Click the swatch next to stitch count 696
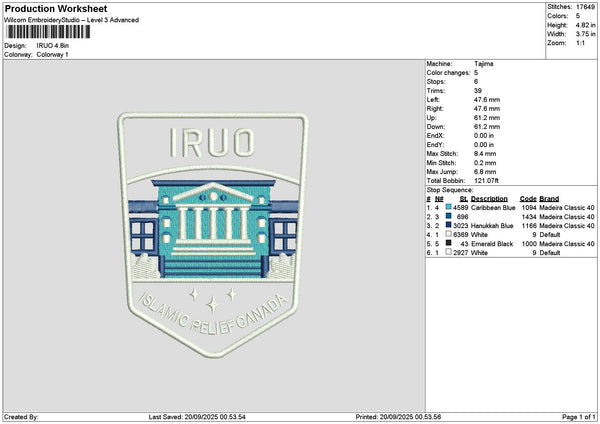 [x=448, y=216]
